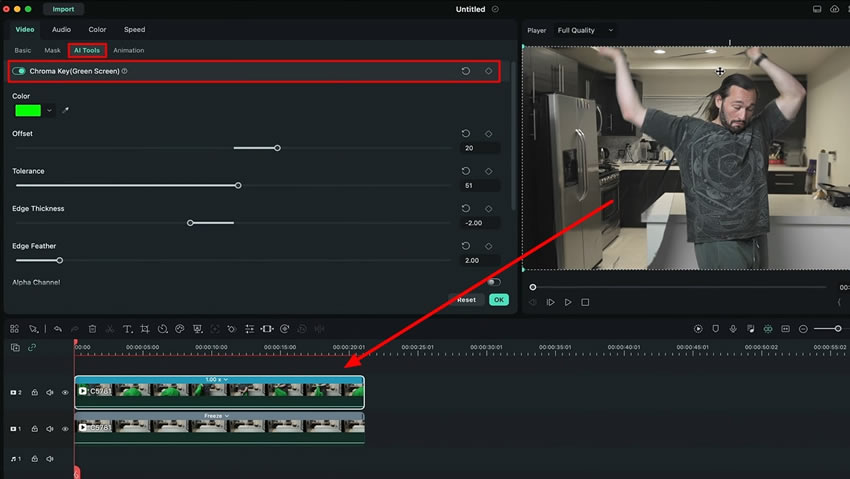
Task: Select the Text tool in the timeline toolbar
Action: click(x=127, y=329)
